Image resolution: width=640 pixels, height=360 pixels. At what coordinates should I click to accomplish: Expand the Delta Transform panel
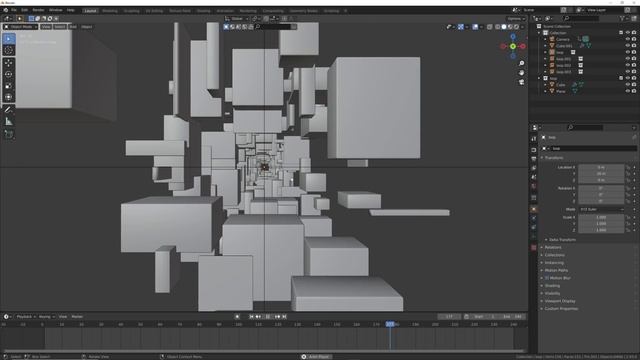coord(562,240)
